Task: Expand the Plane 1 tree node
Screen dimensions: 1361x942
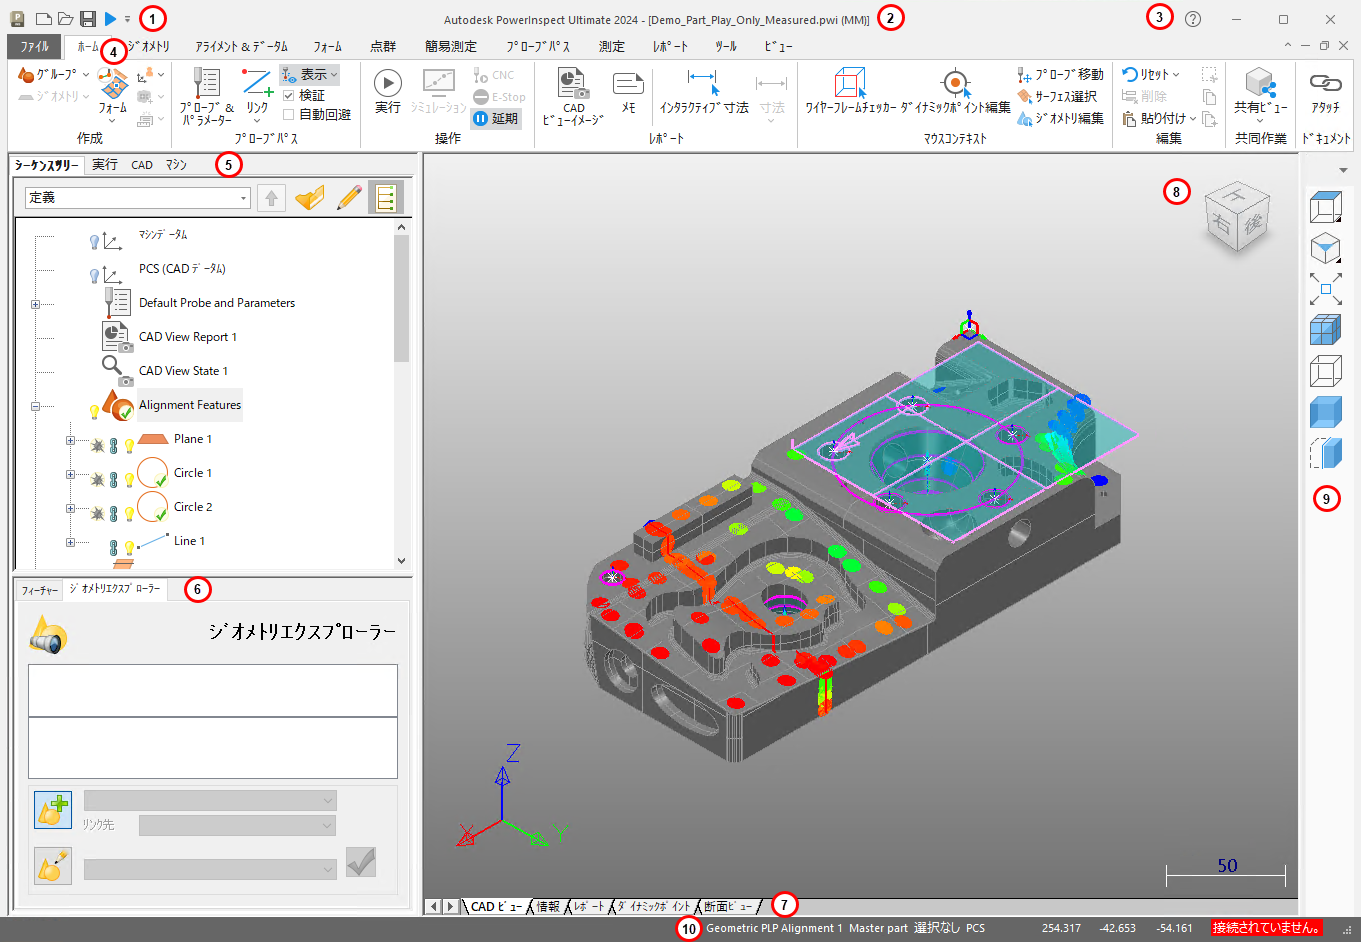Action: coord(70,441)
